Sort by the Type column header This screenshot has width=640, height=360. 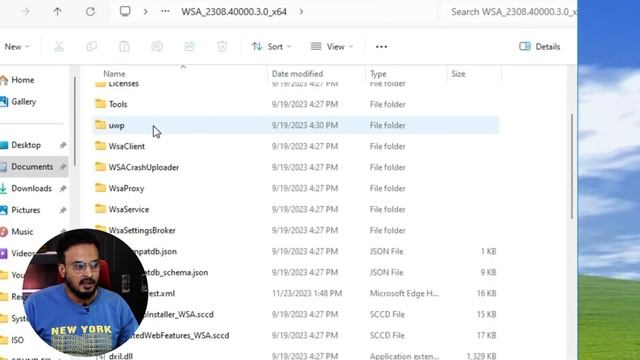coord(378,74)
